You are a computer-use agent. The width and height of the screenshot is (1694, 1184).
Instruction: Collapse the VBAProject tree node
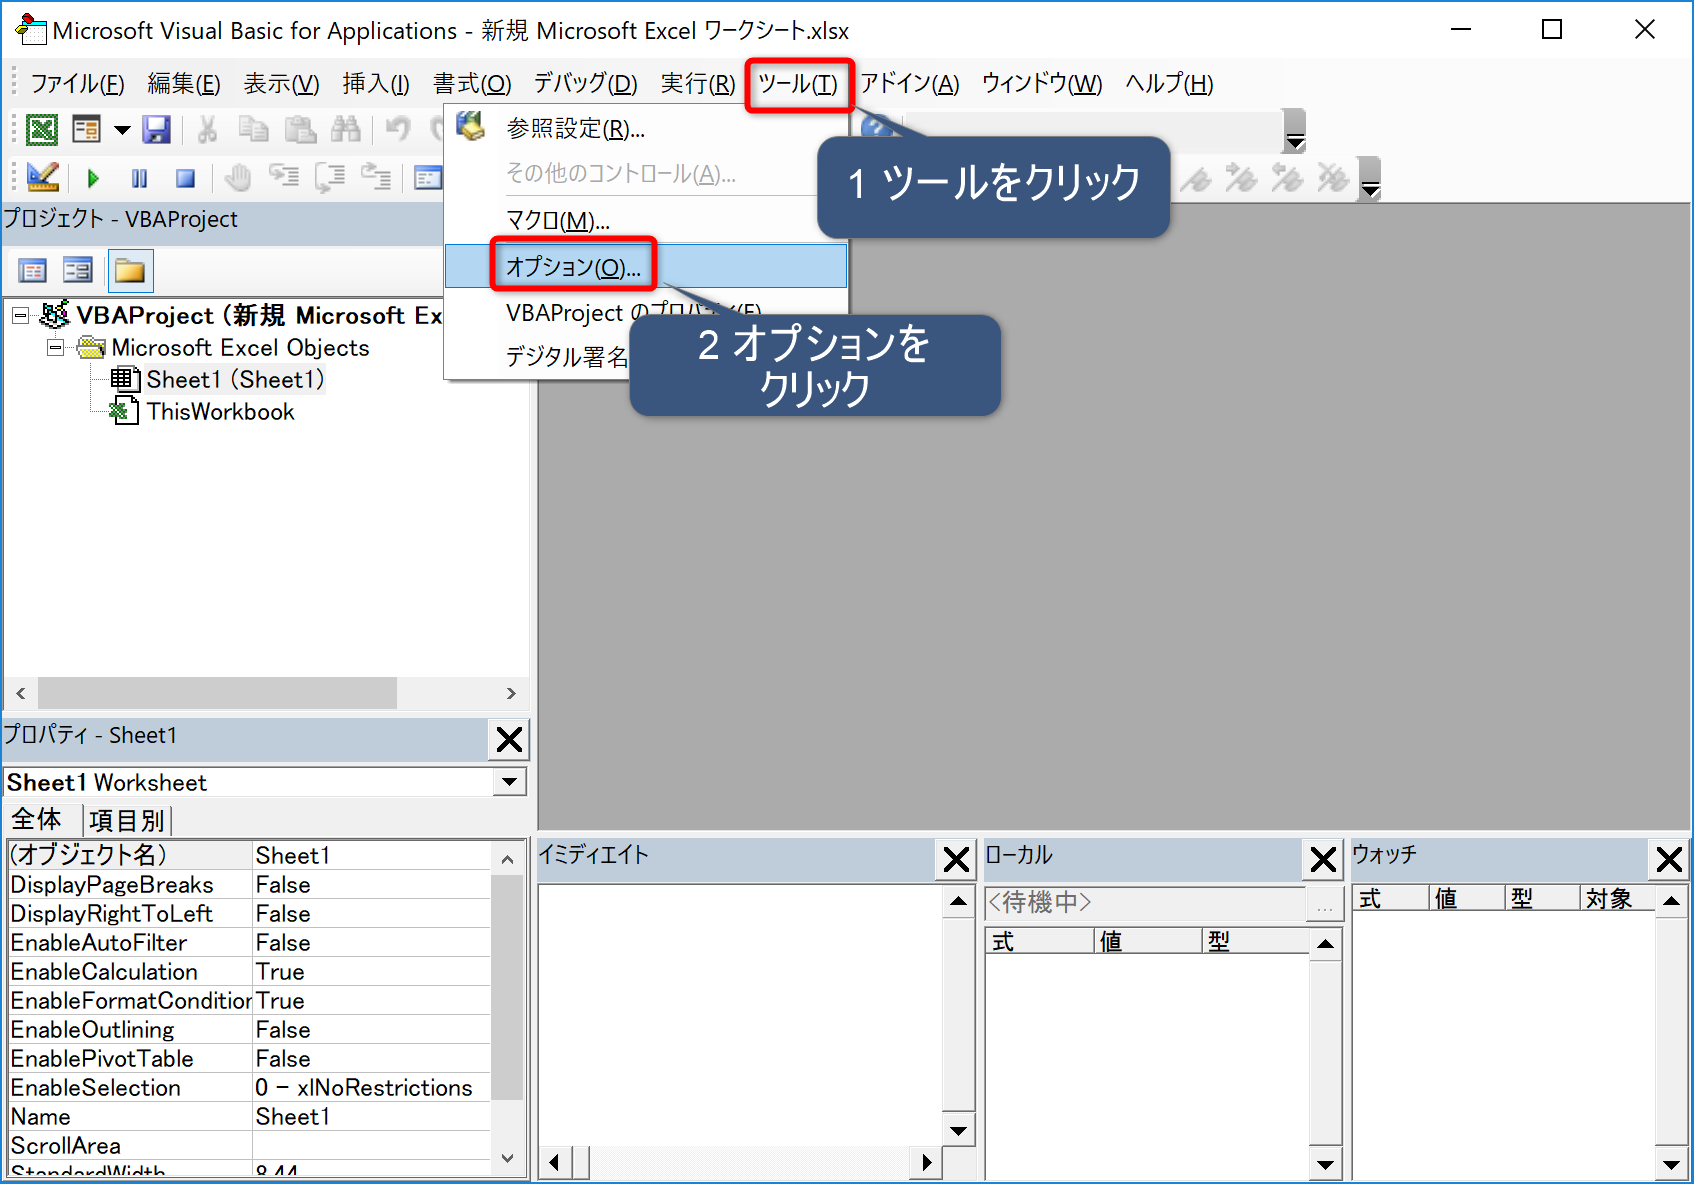pos(20,316)
